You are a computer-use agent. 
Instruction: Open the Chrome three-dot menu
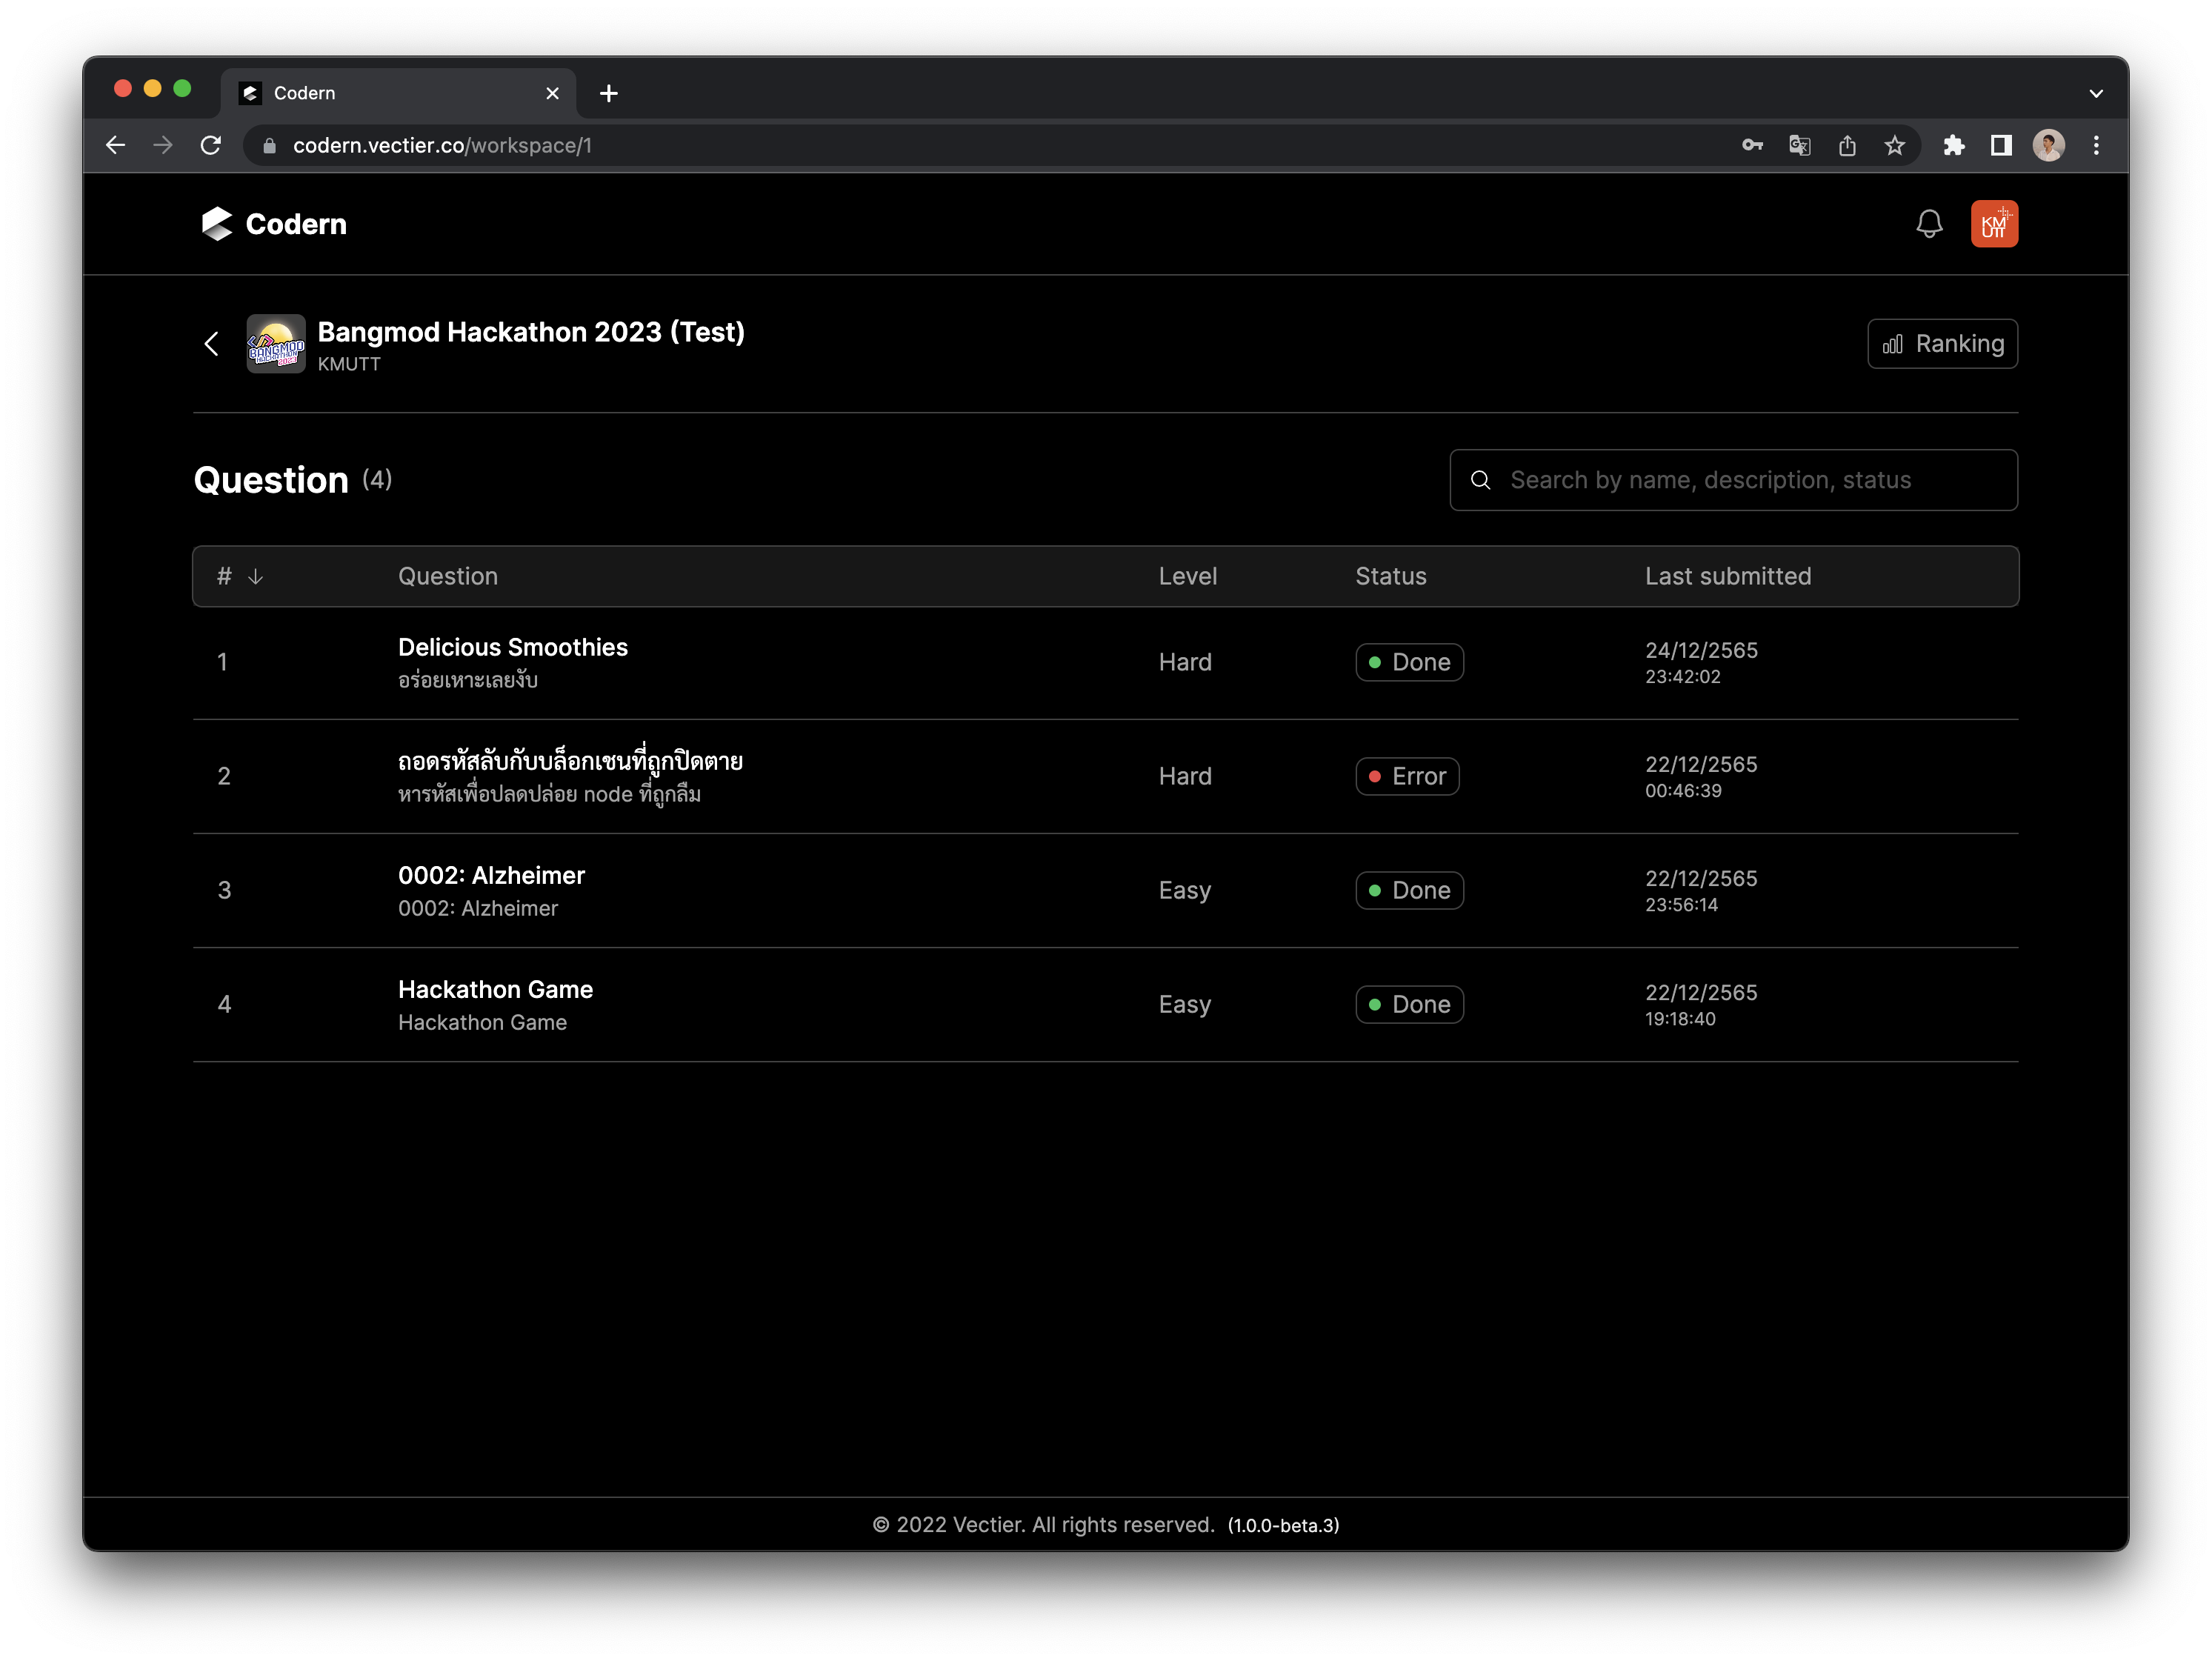(x=2096, y=146)
